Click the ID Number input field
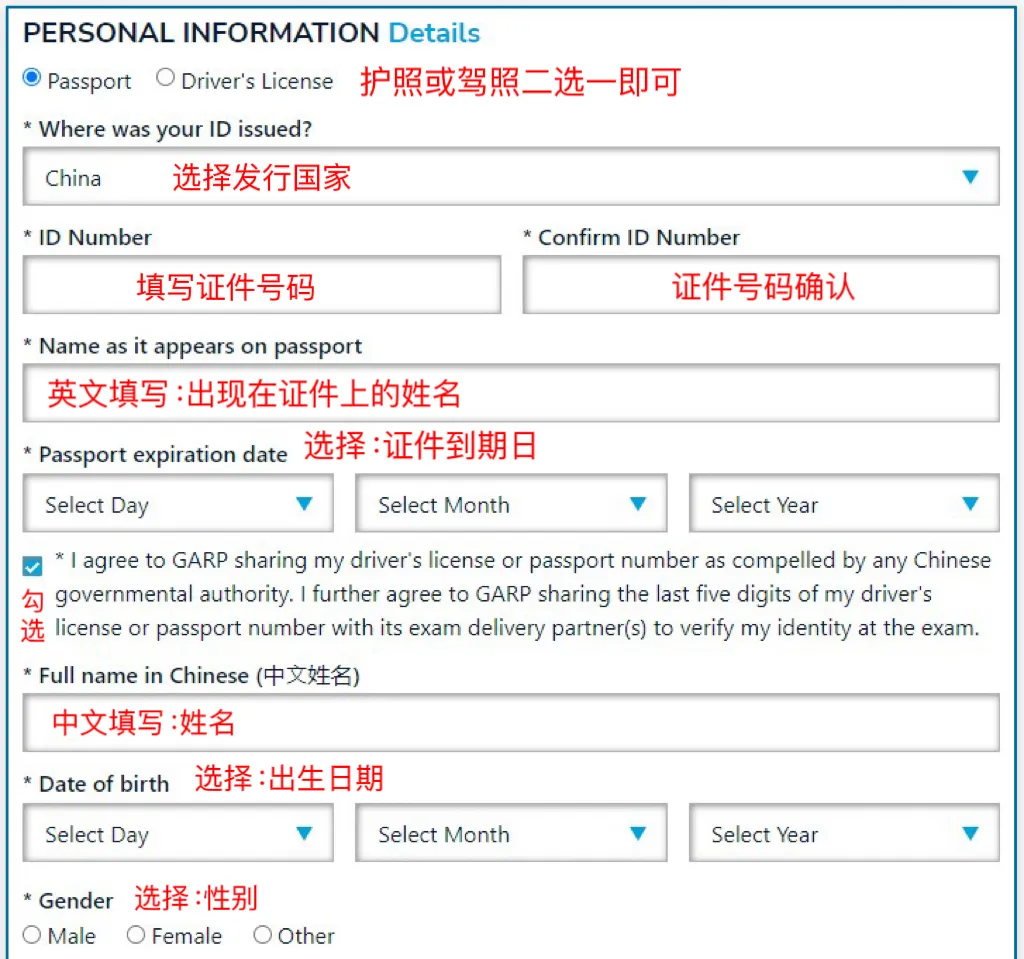This screenshot has width=1024, height=959. pos(261,286)
